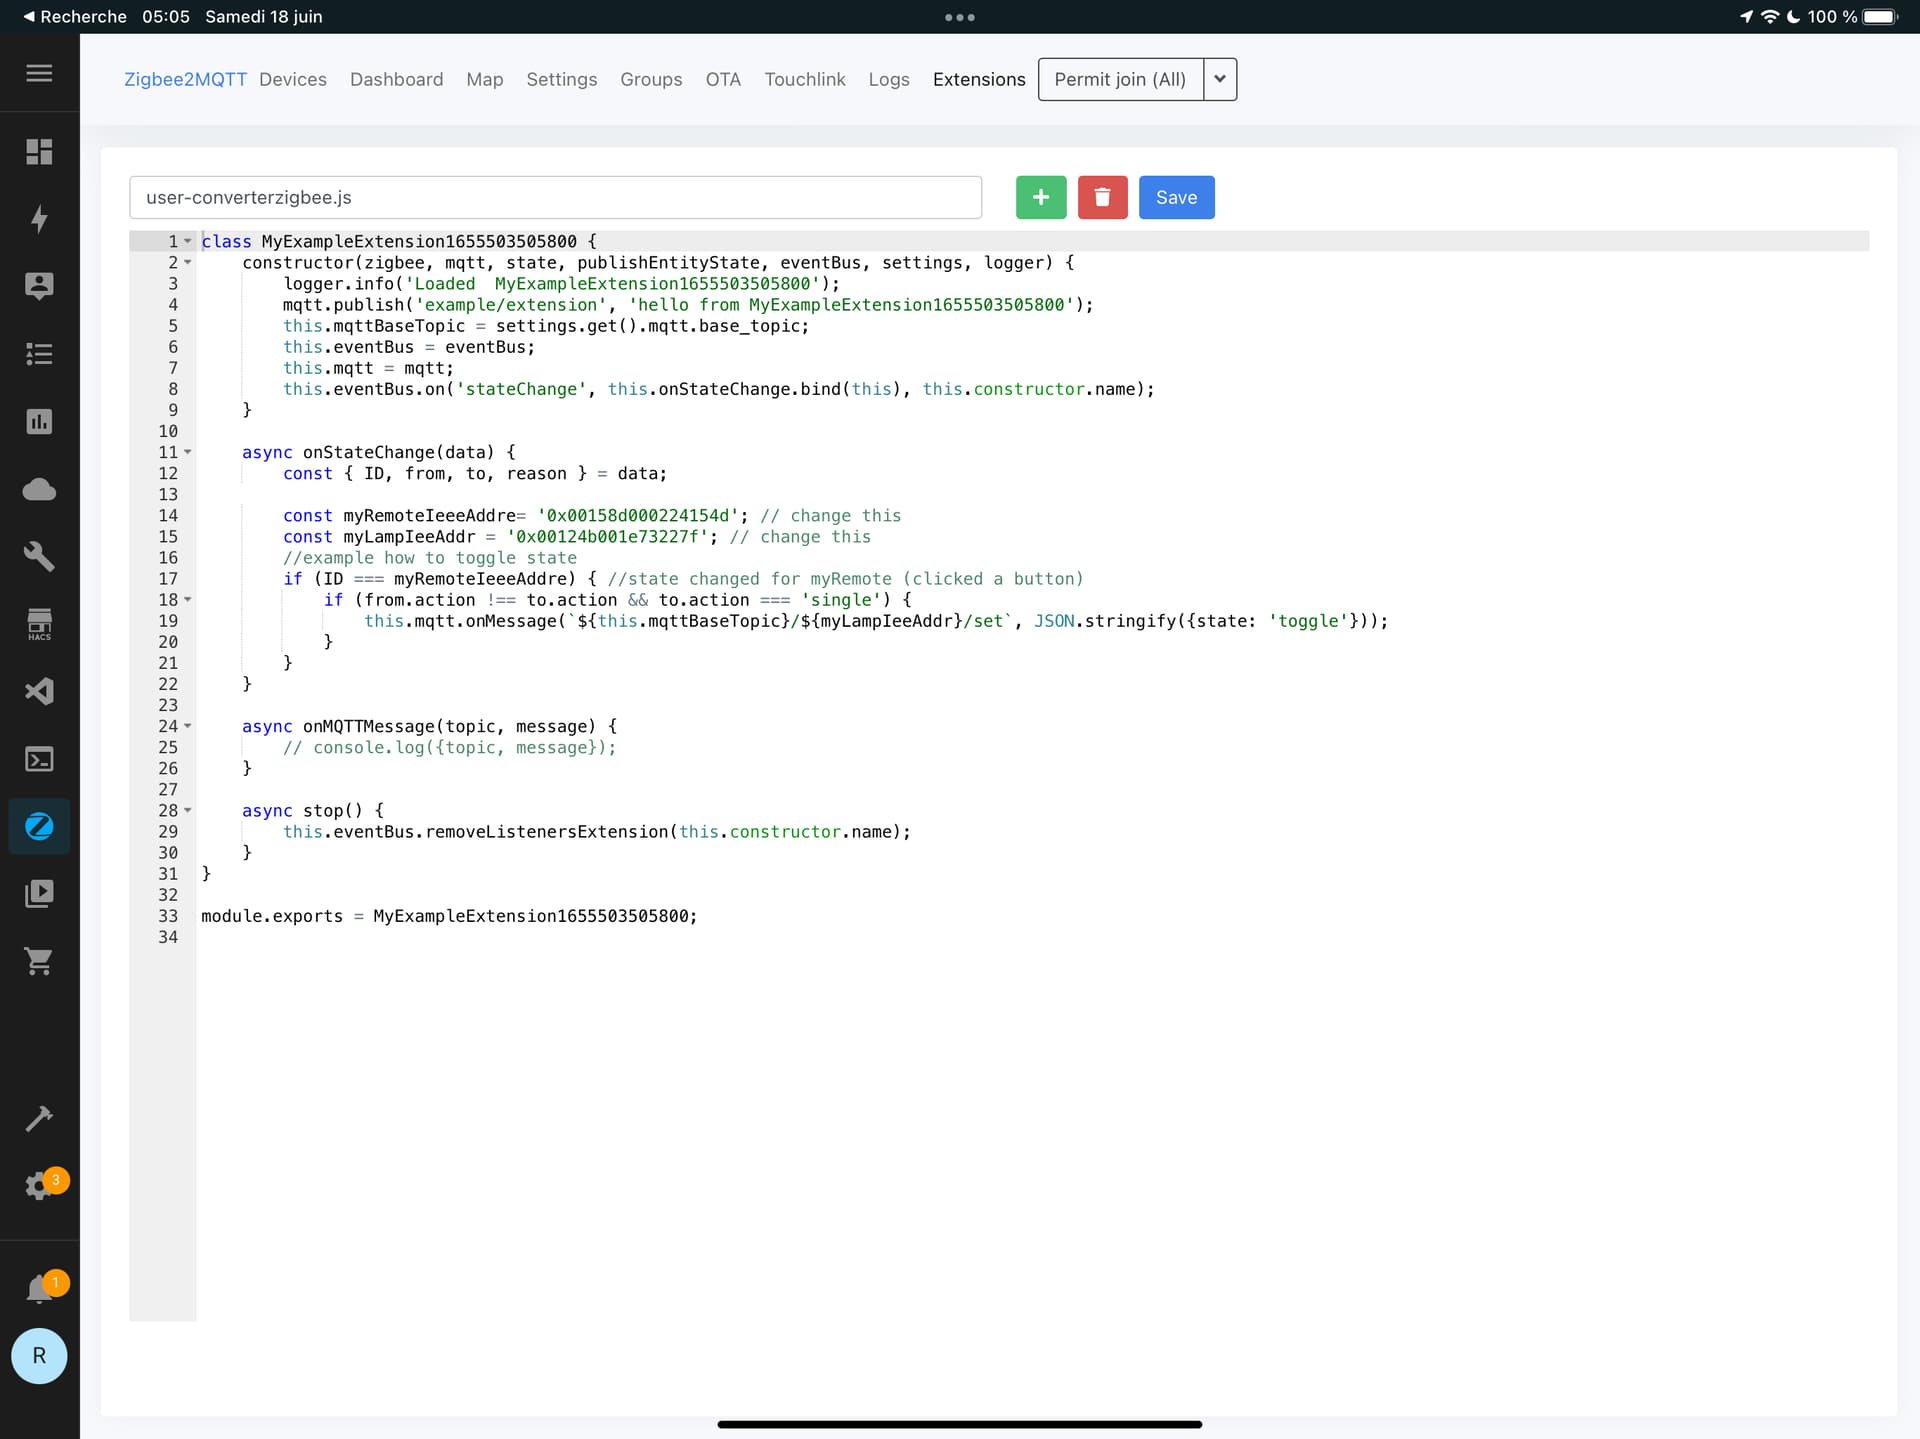The height and width of the screenshot is (1439, 1920).
Task: Click the '// console.log({topic, message});' comment
Action: 449,748
